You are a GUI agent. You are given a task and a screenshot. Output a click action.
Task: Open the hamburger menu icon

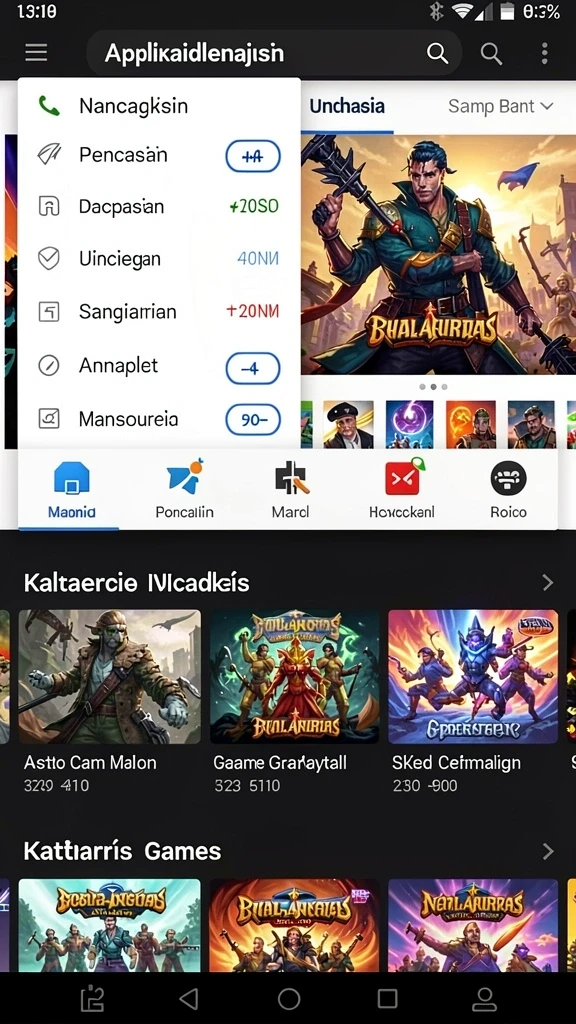coord(36,53)
